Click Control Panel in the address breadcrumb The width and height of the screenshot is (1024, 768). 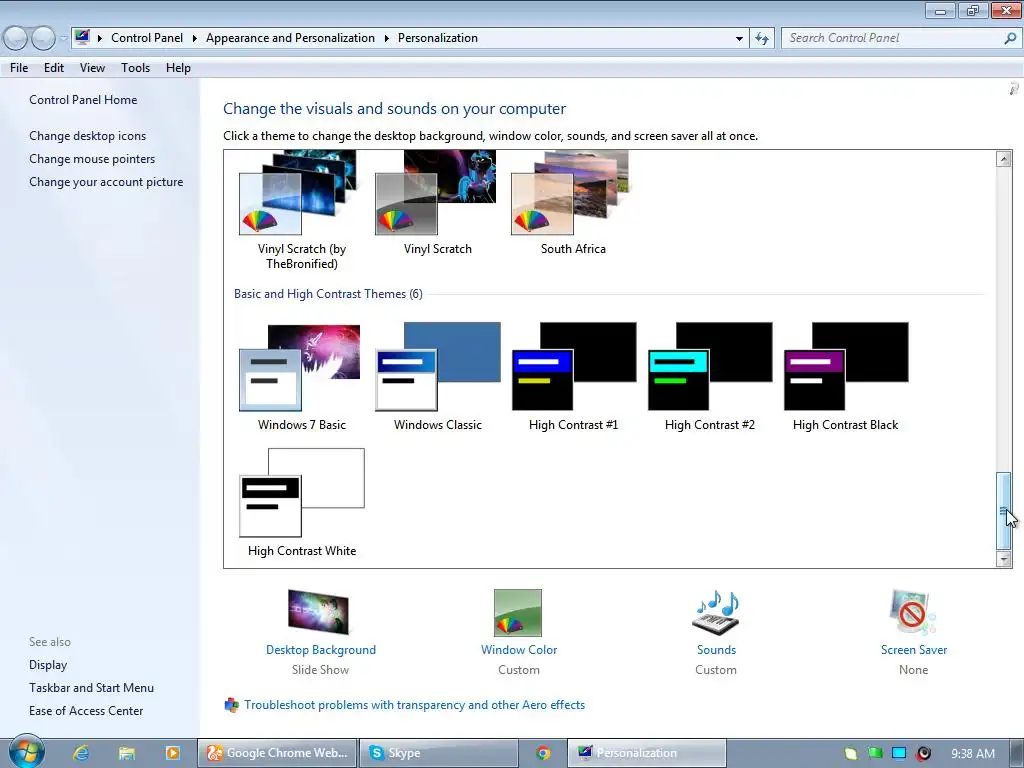[x=147, y=38]
